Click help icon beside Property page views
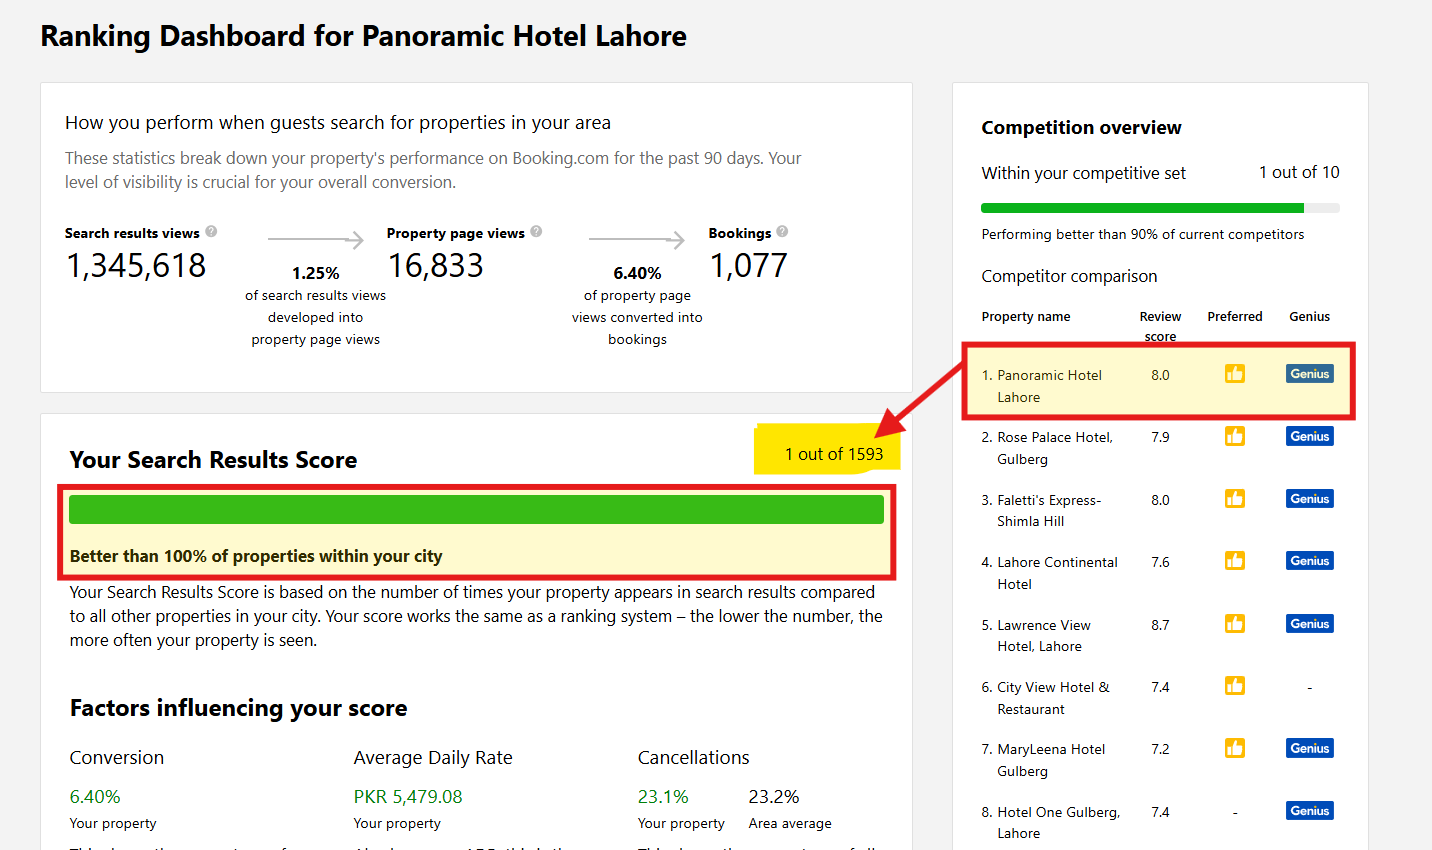This screenshot has width=1432, height=850. click(536, 232)
